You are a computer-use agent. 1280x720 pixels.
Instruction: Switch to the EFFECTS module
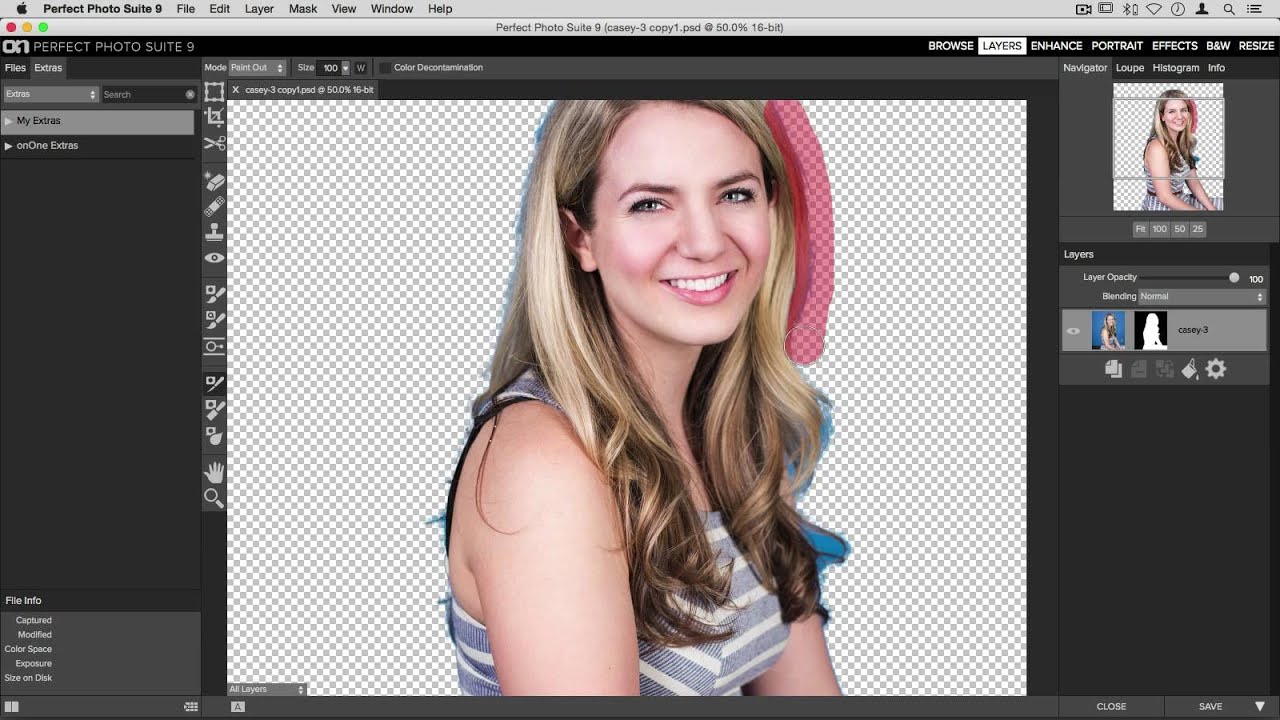[1175, 46]
